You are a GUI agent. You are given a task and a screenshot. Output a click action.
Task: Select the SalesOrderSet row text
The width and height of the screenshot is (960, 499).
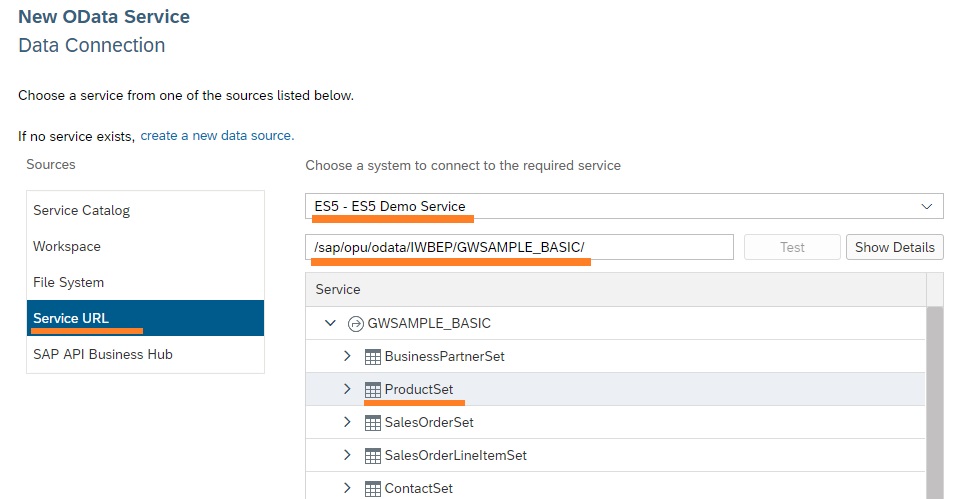(429, 422)
